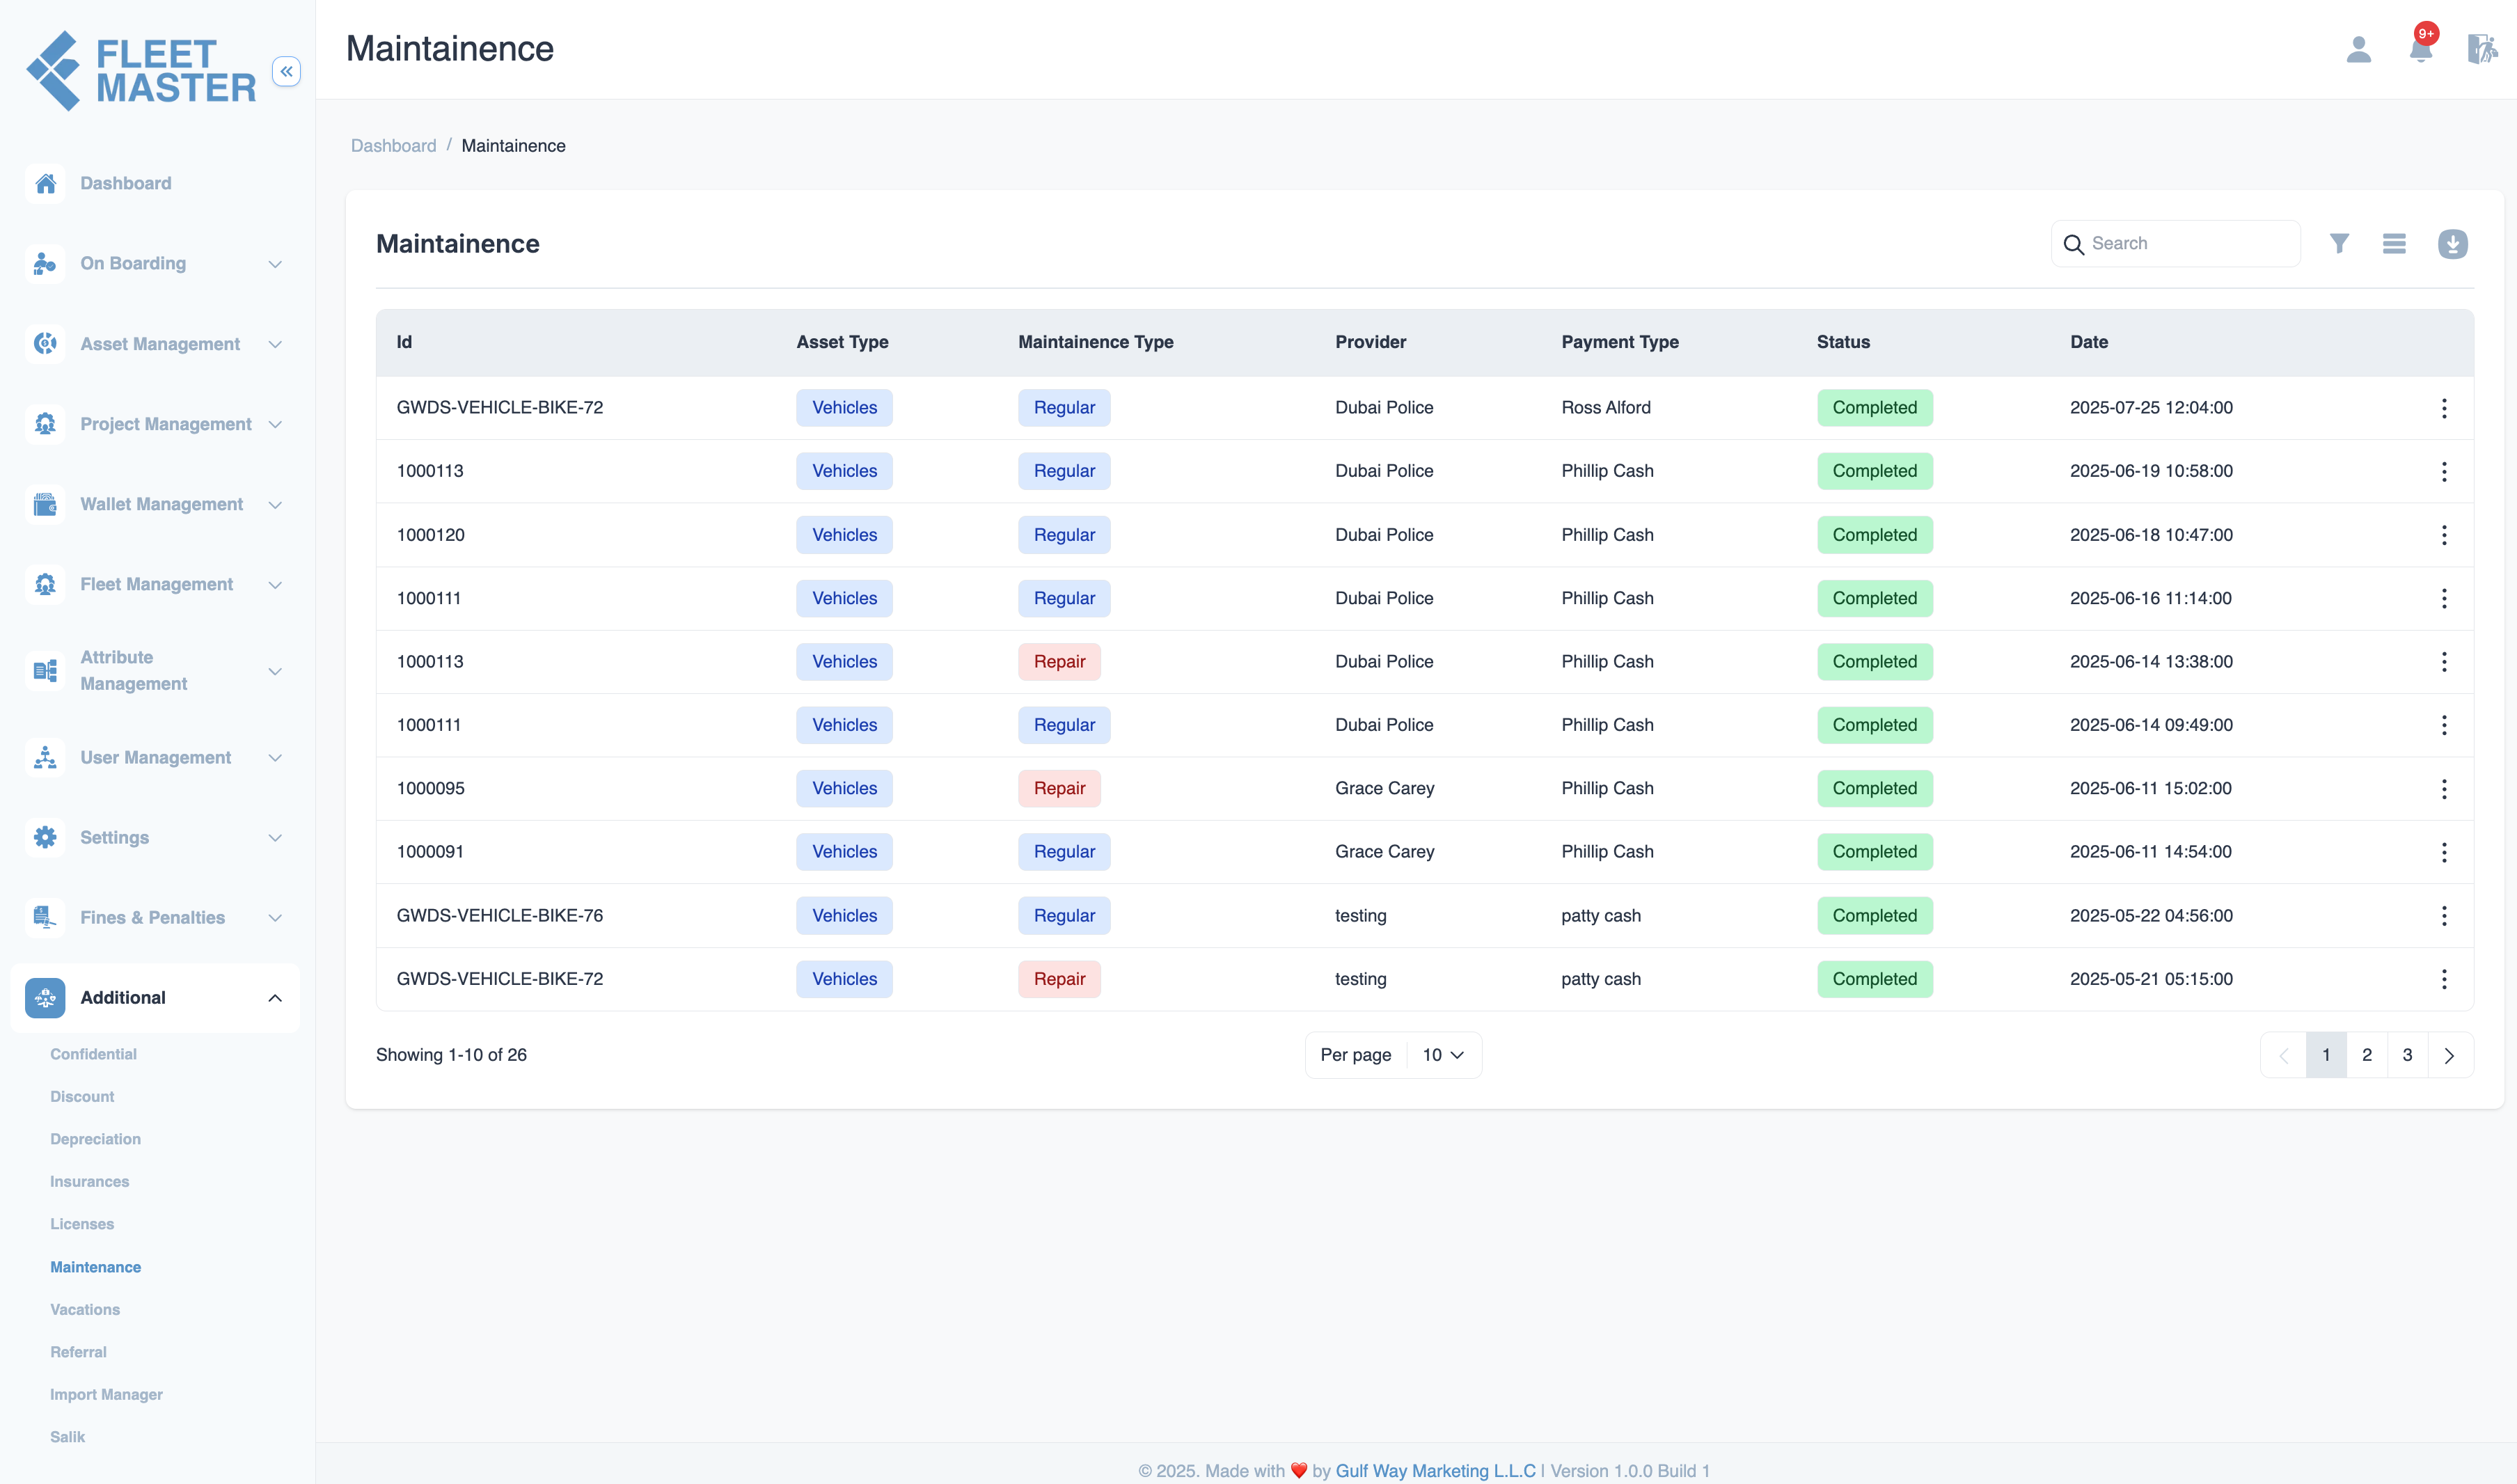
Task: Expand the Settings chevron
Action: point(275,838)
